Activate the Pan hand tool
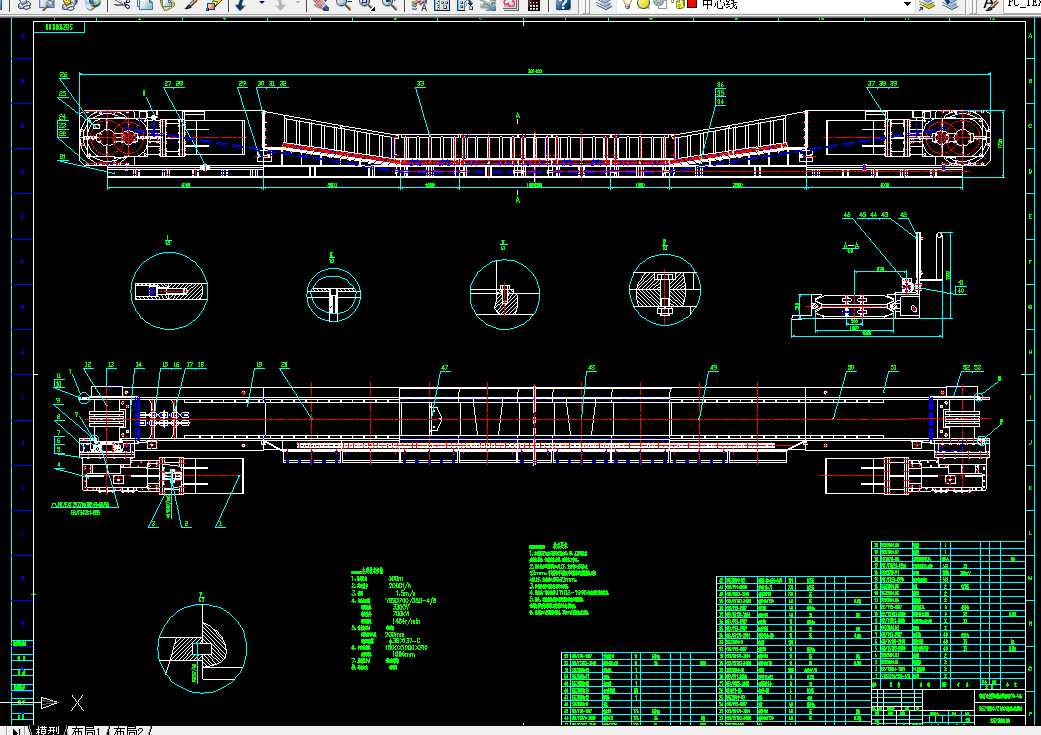1041x735 pixels. point(321,4)
